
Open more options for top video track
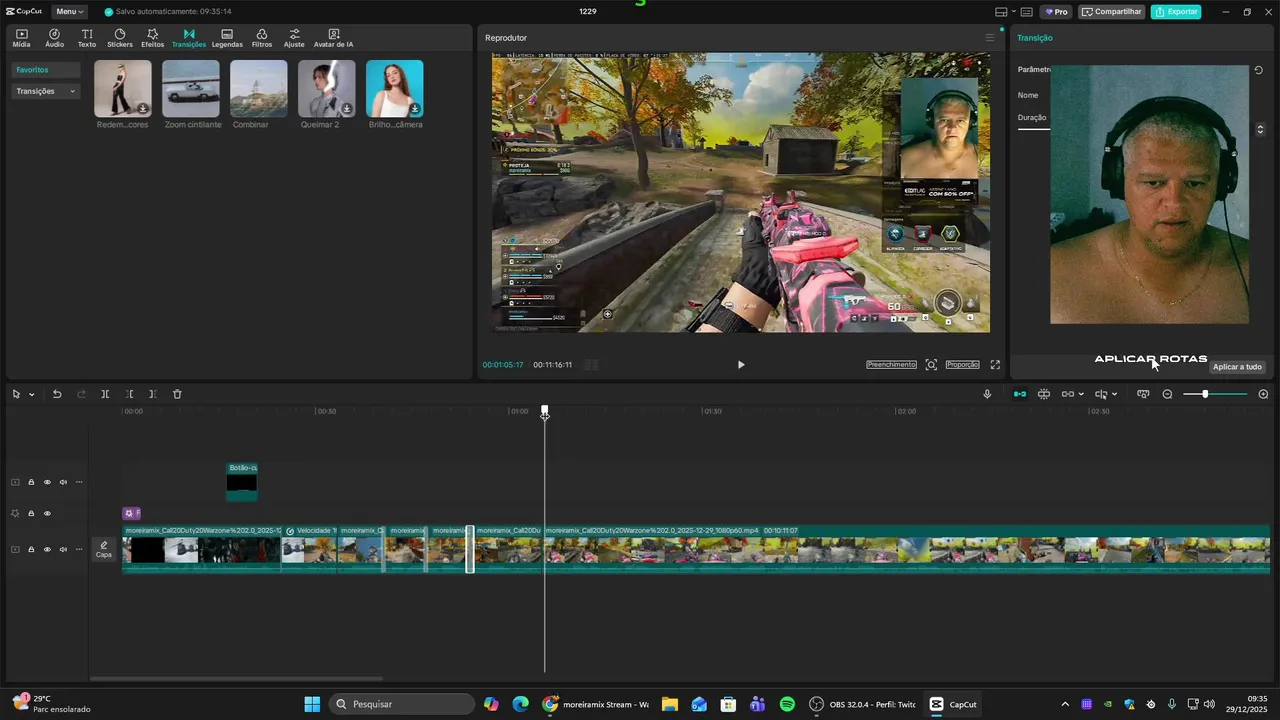tap(79, 482)
